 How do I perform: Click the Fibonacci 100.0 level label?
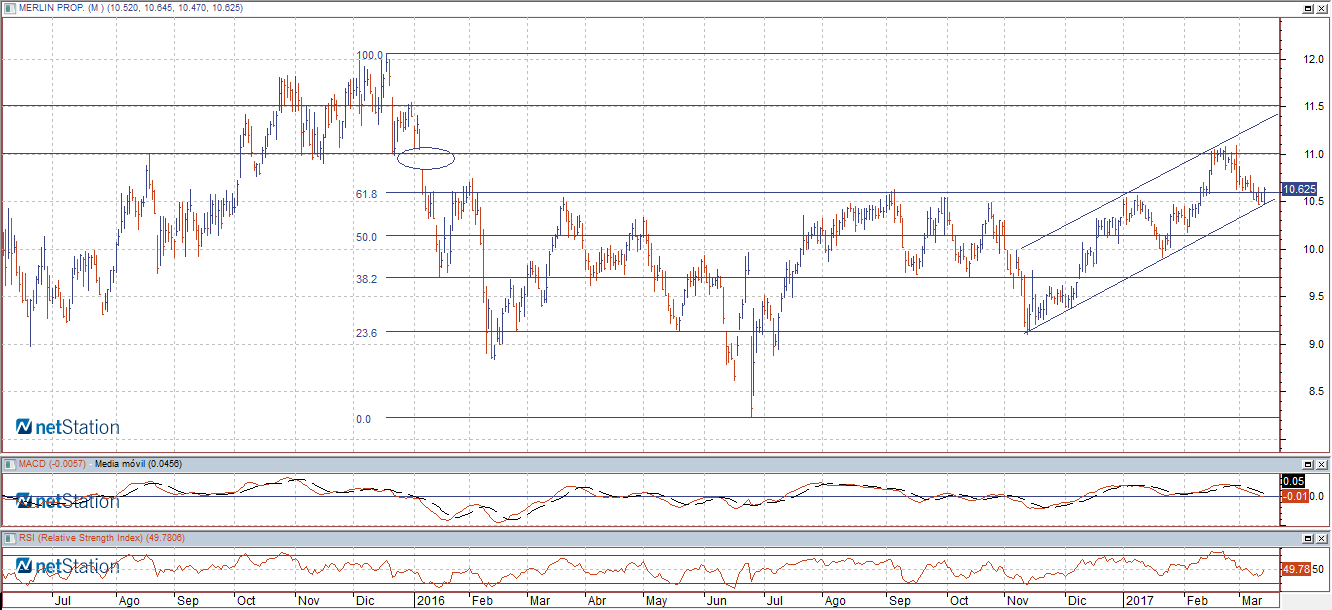[370, 56]
